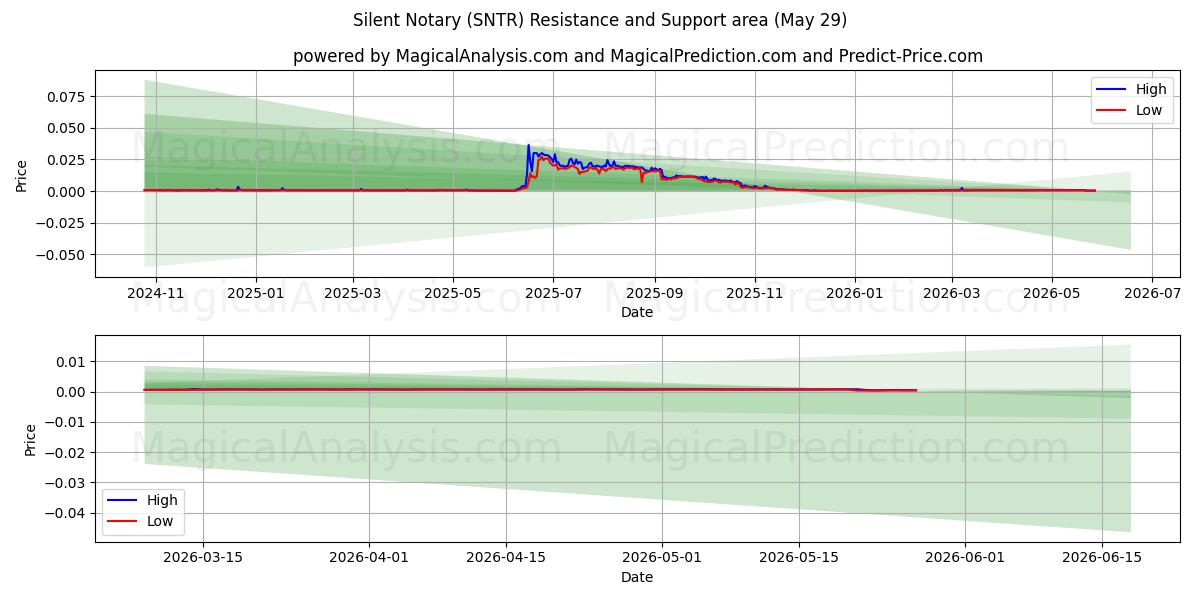Click the '2025-01' x-axis tick label
The image size is (1200, 600).
pos(256,293)
